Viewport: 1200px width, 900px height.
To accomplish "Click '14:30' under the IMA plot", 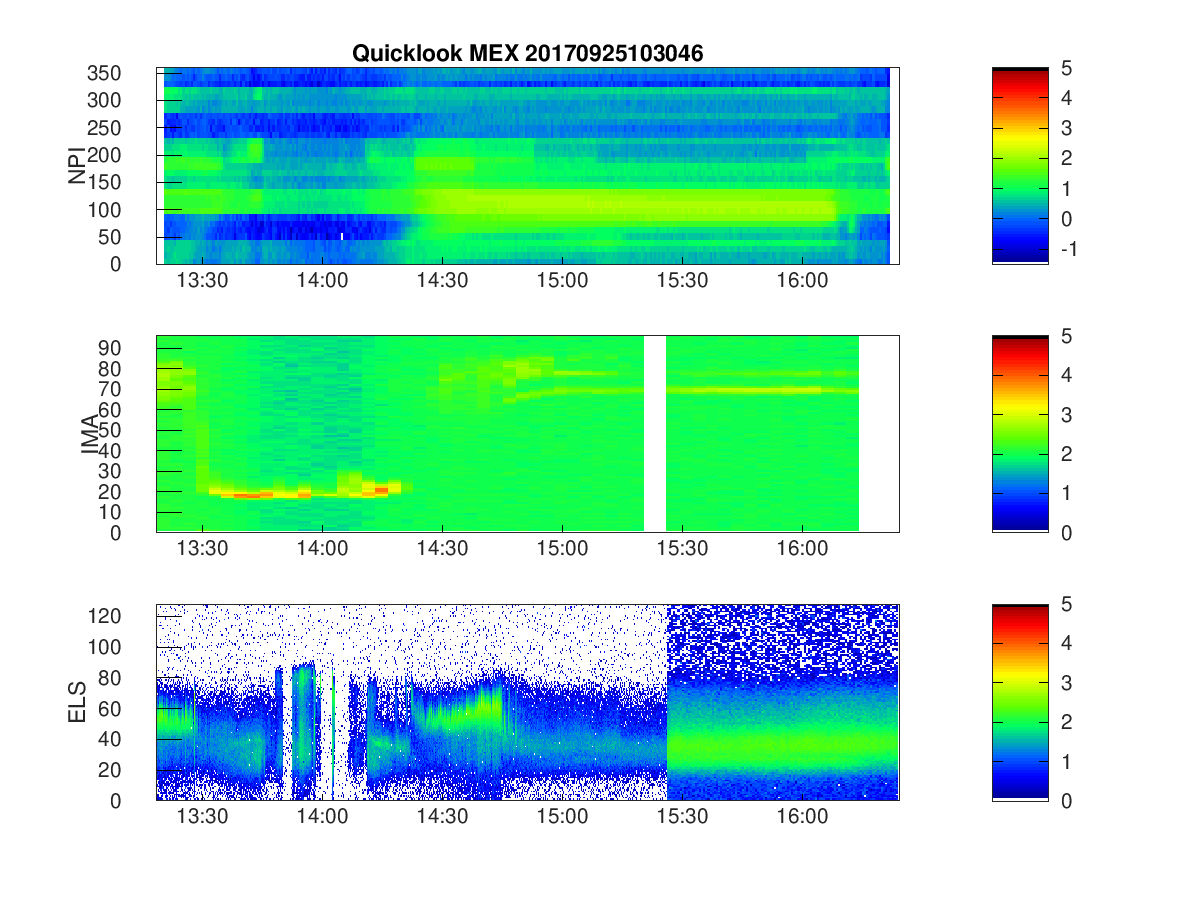I will pos(442,549).
